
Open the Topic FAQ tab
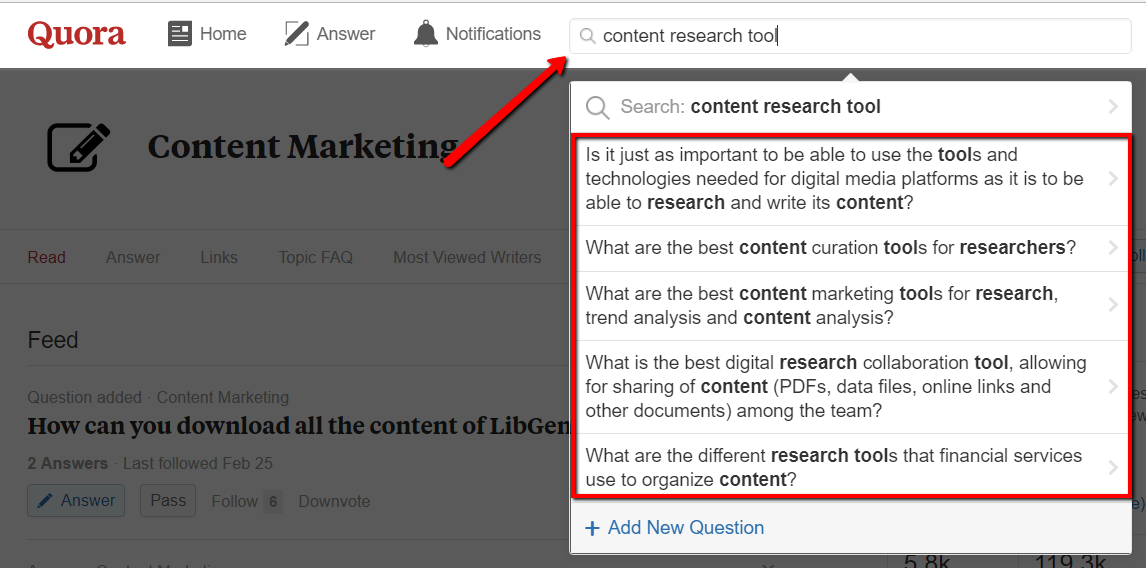pyautogui.click(x=316, y=257)
